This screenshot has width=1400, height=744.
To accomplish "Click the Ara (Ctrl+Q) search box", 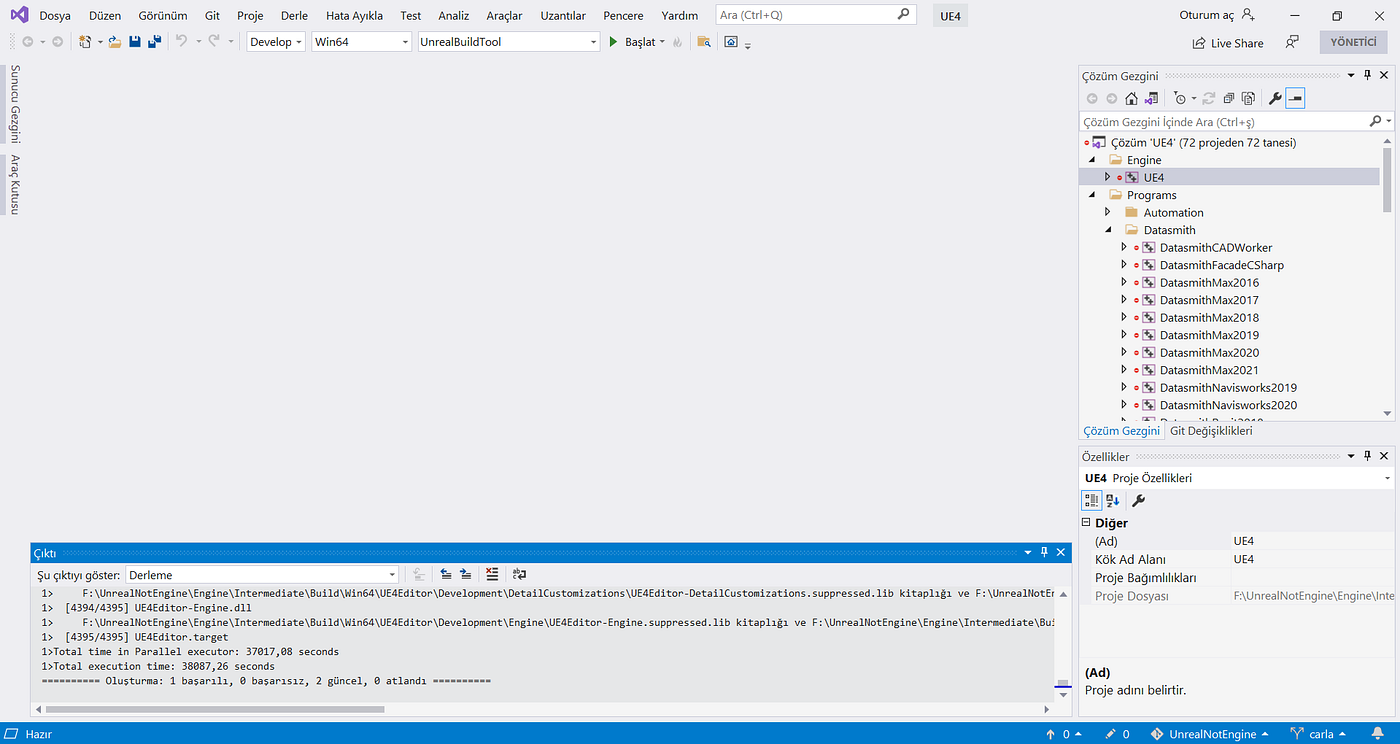I will click(x=816, y=15).
